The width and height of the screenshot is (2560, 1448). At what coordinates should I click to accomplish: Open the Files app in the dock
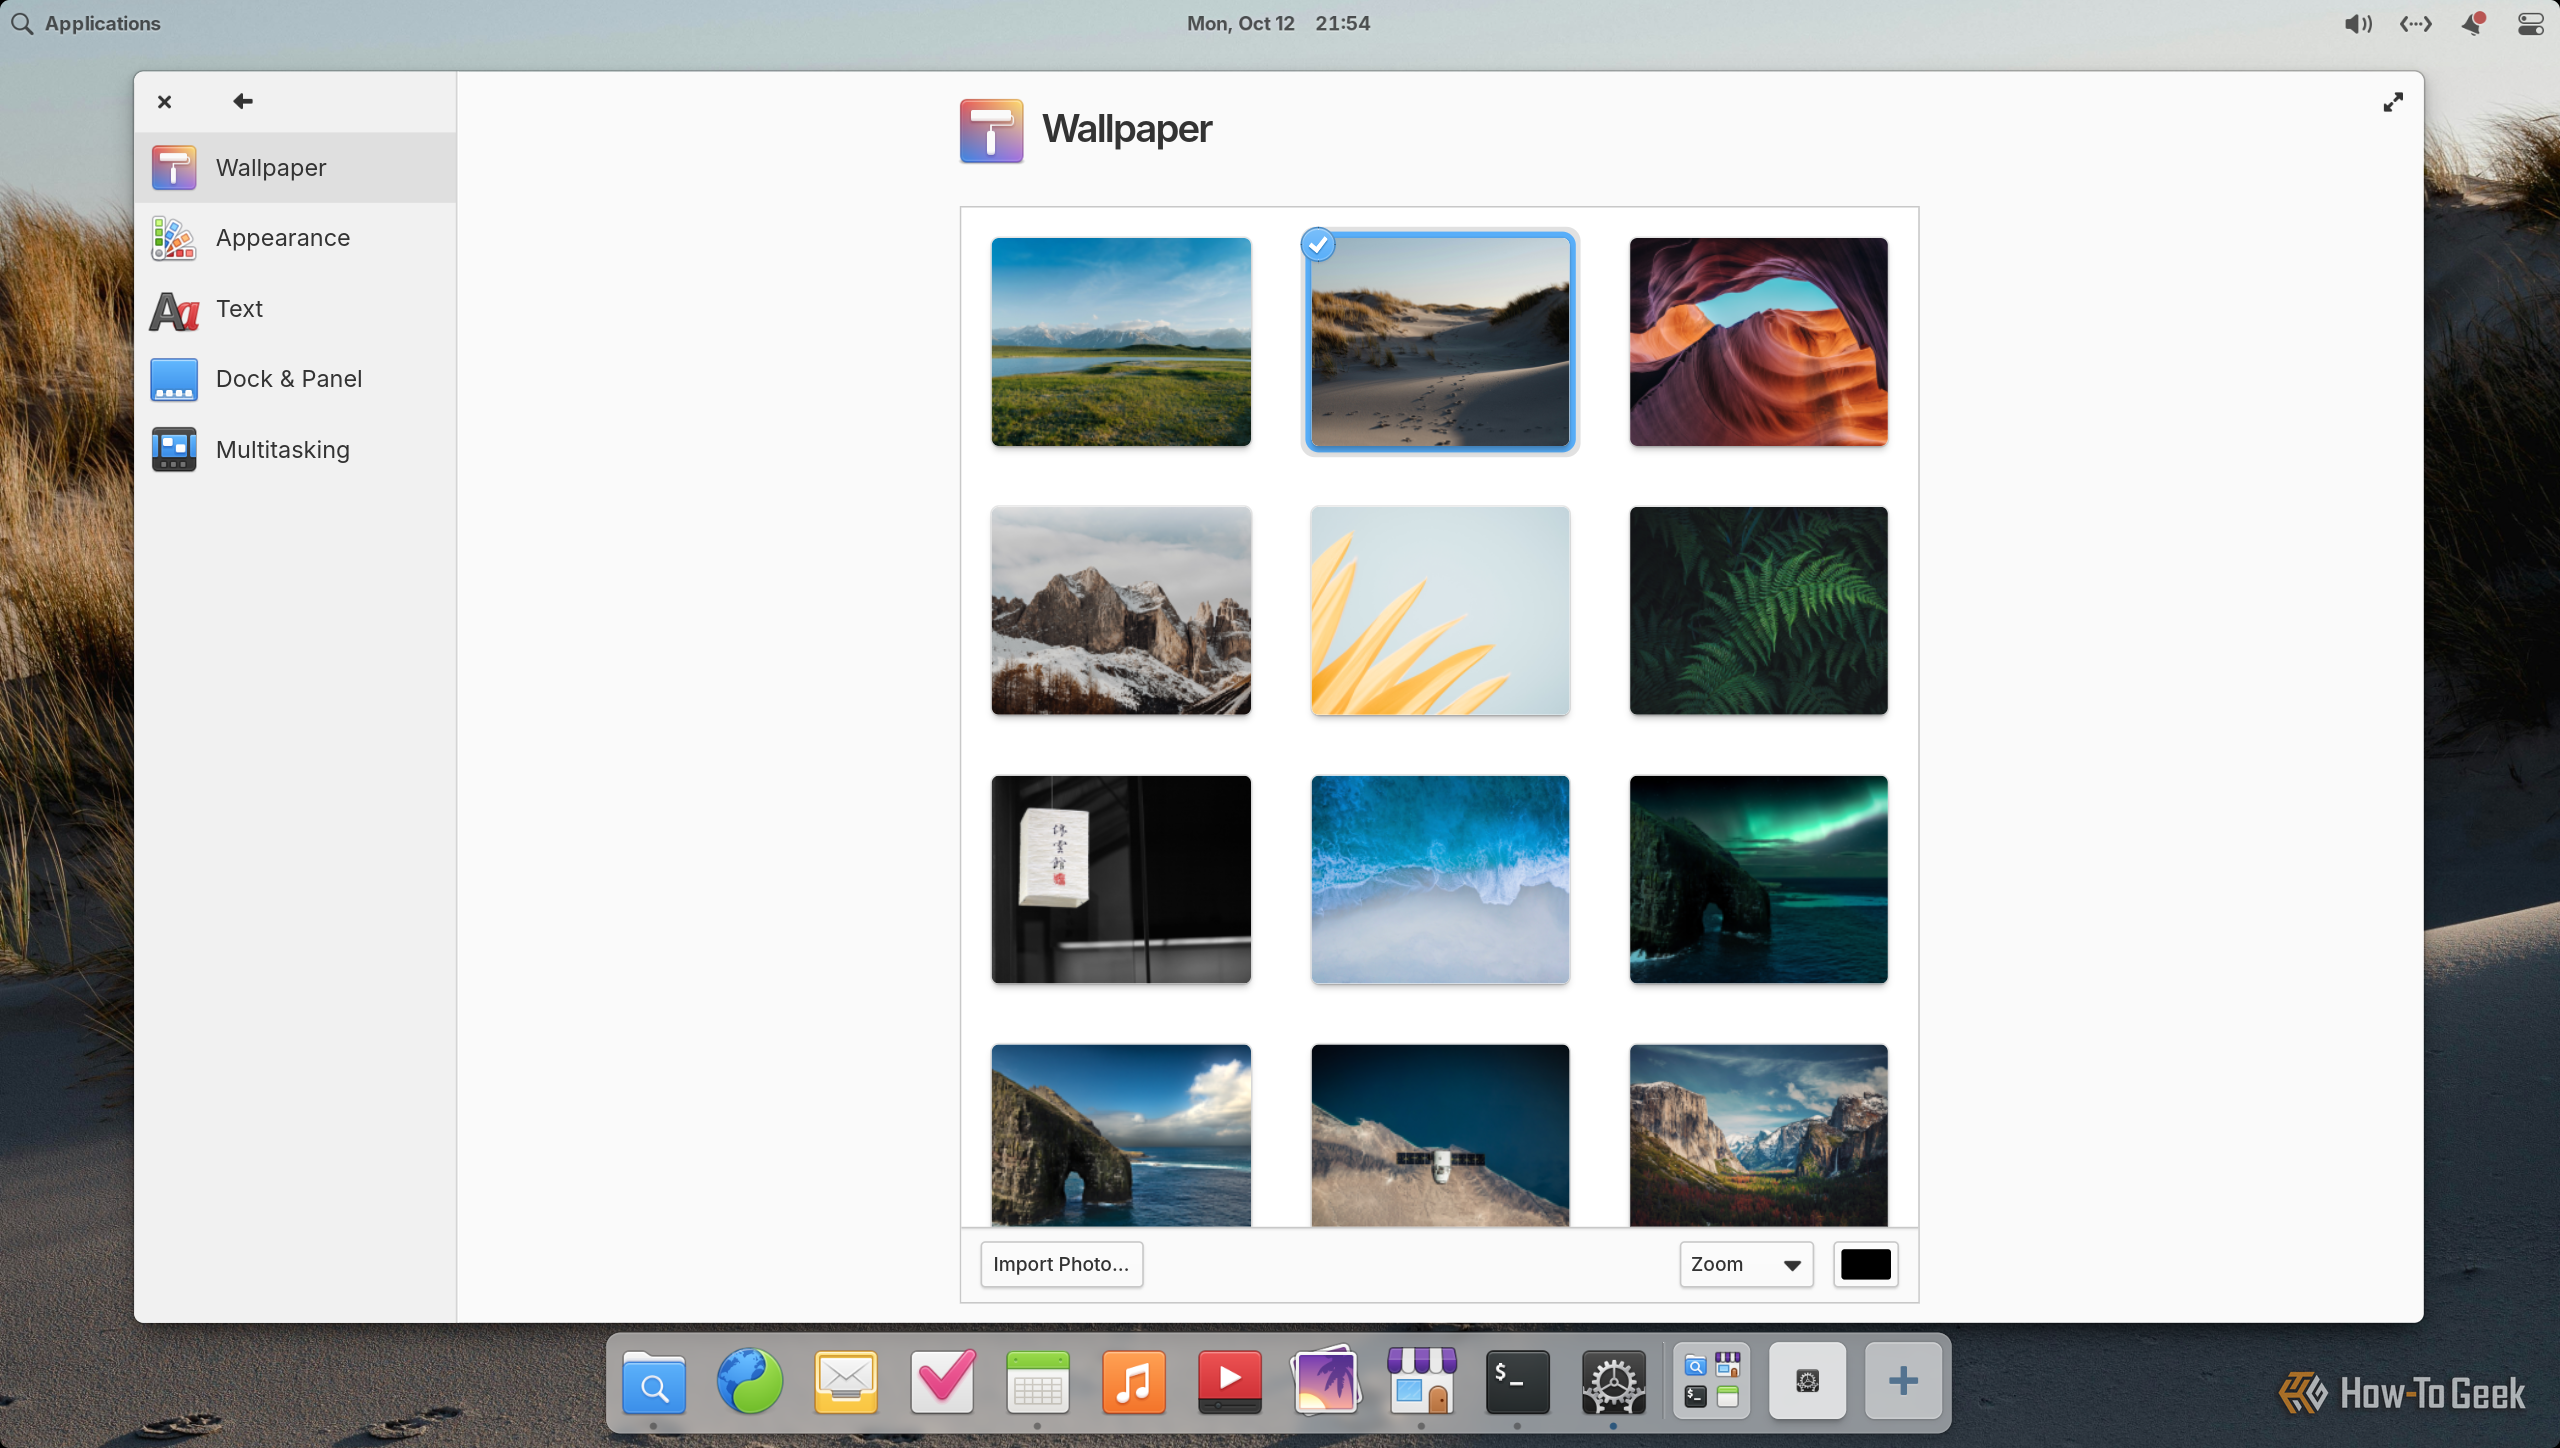click(654, 1382)
